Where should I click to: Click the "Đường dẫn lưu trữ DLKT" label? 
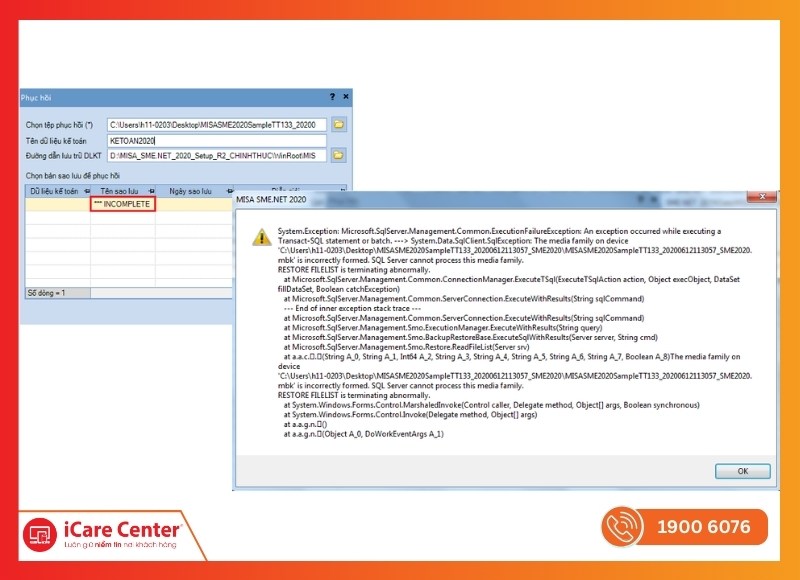pyautogui.click(x=64, y=156)
